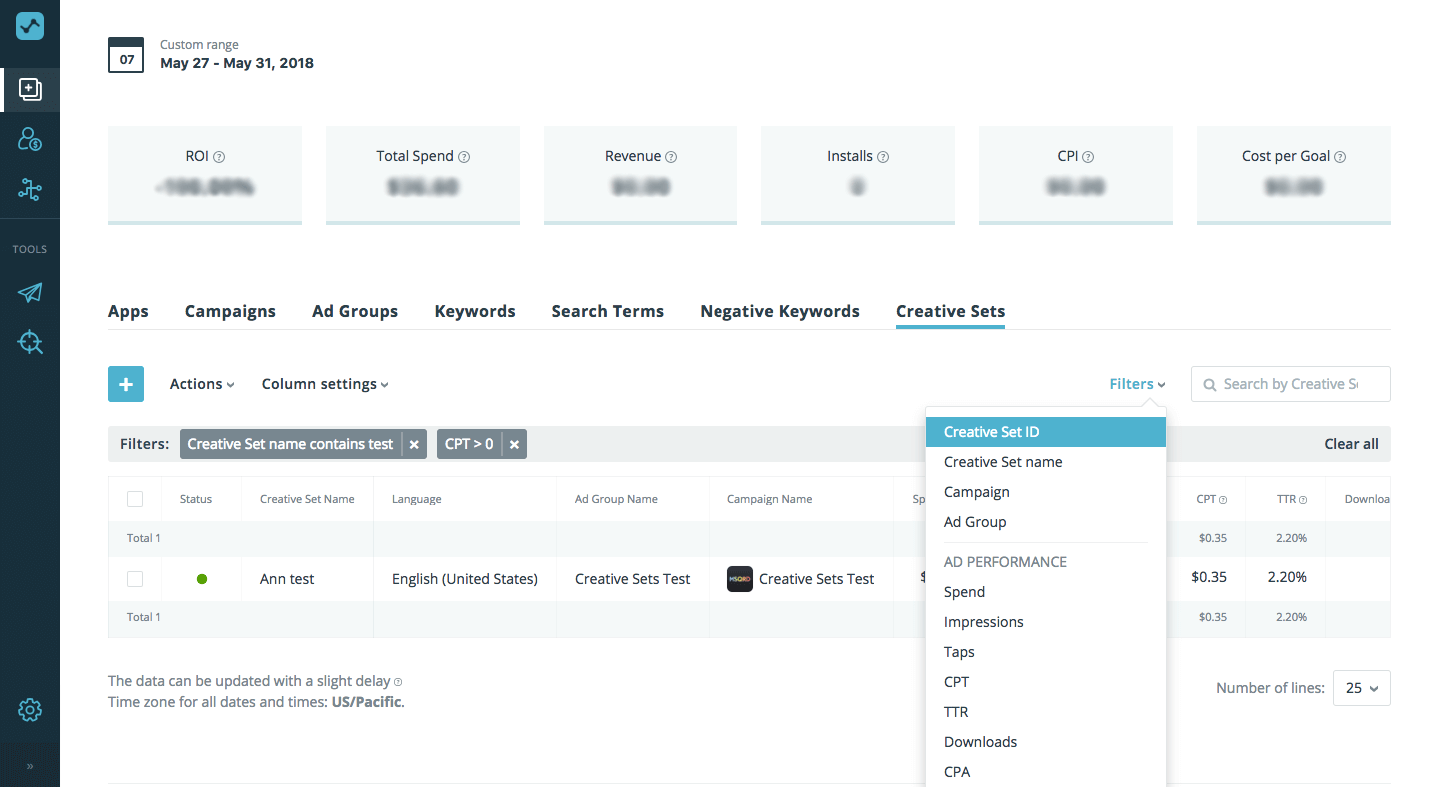Open the paper plane tool in the sidebar
The image size is (1439, 787).
[x=30, y=293]
